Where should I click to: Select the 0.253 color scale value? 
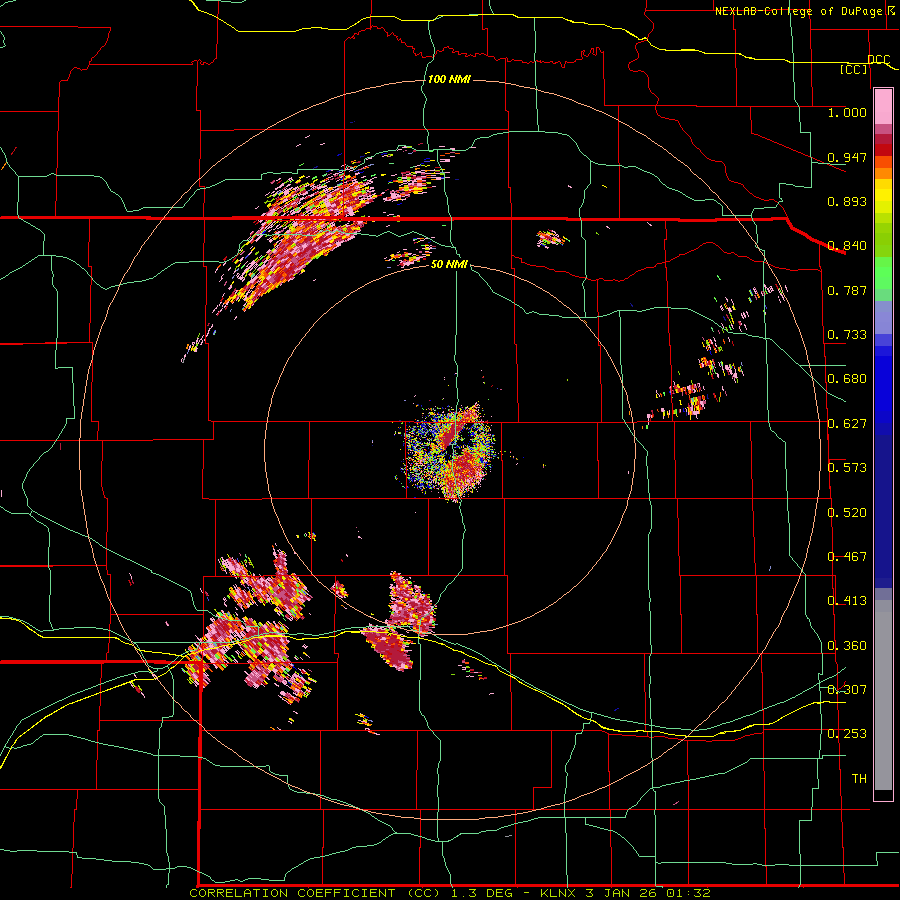847,734
